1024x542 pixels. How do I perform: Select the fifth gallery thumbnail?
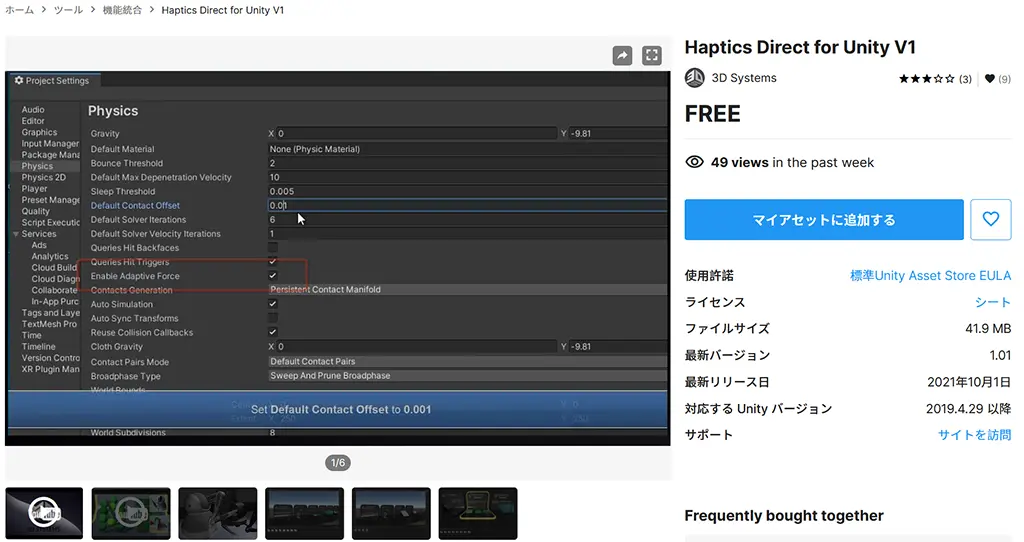(391, 513)
